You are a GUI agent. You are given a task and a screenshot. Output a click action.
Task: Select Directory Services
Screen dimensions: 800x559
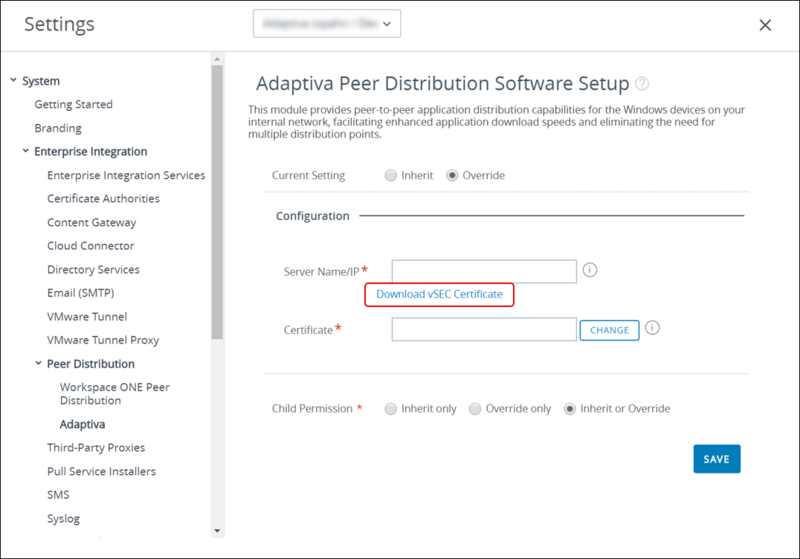pos(93,269)
